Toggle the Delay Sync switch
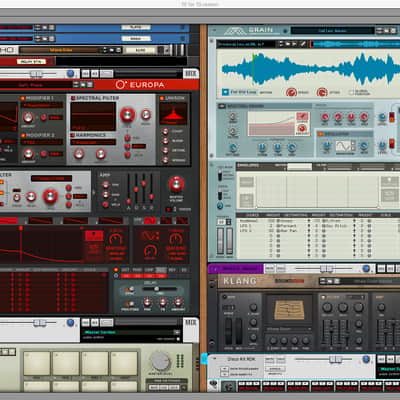The width and height of the screenshot is (400, 400). 129,290
